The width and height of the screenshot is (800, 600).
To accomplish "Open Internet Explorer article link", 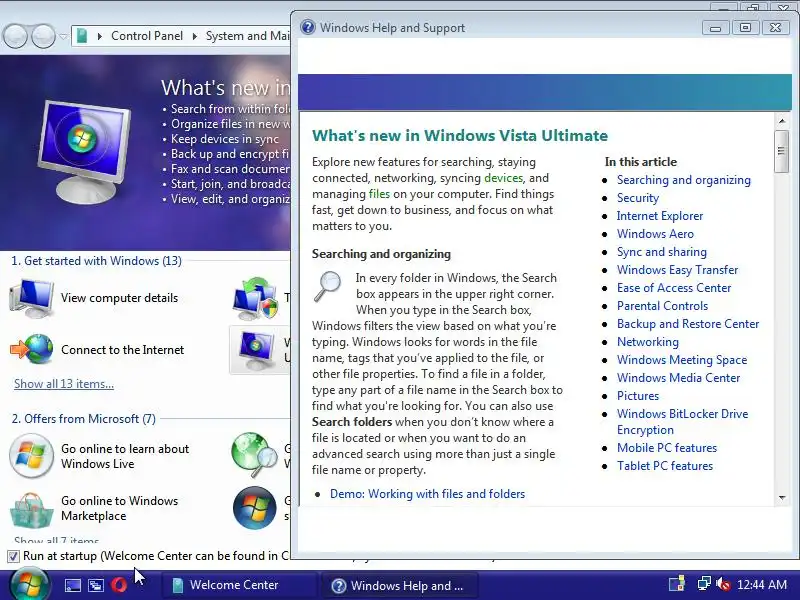I will [x=660, y=216].
